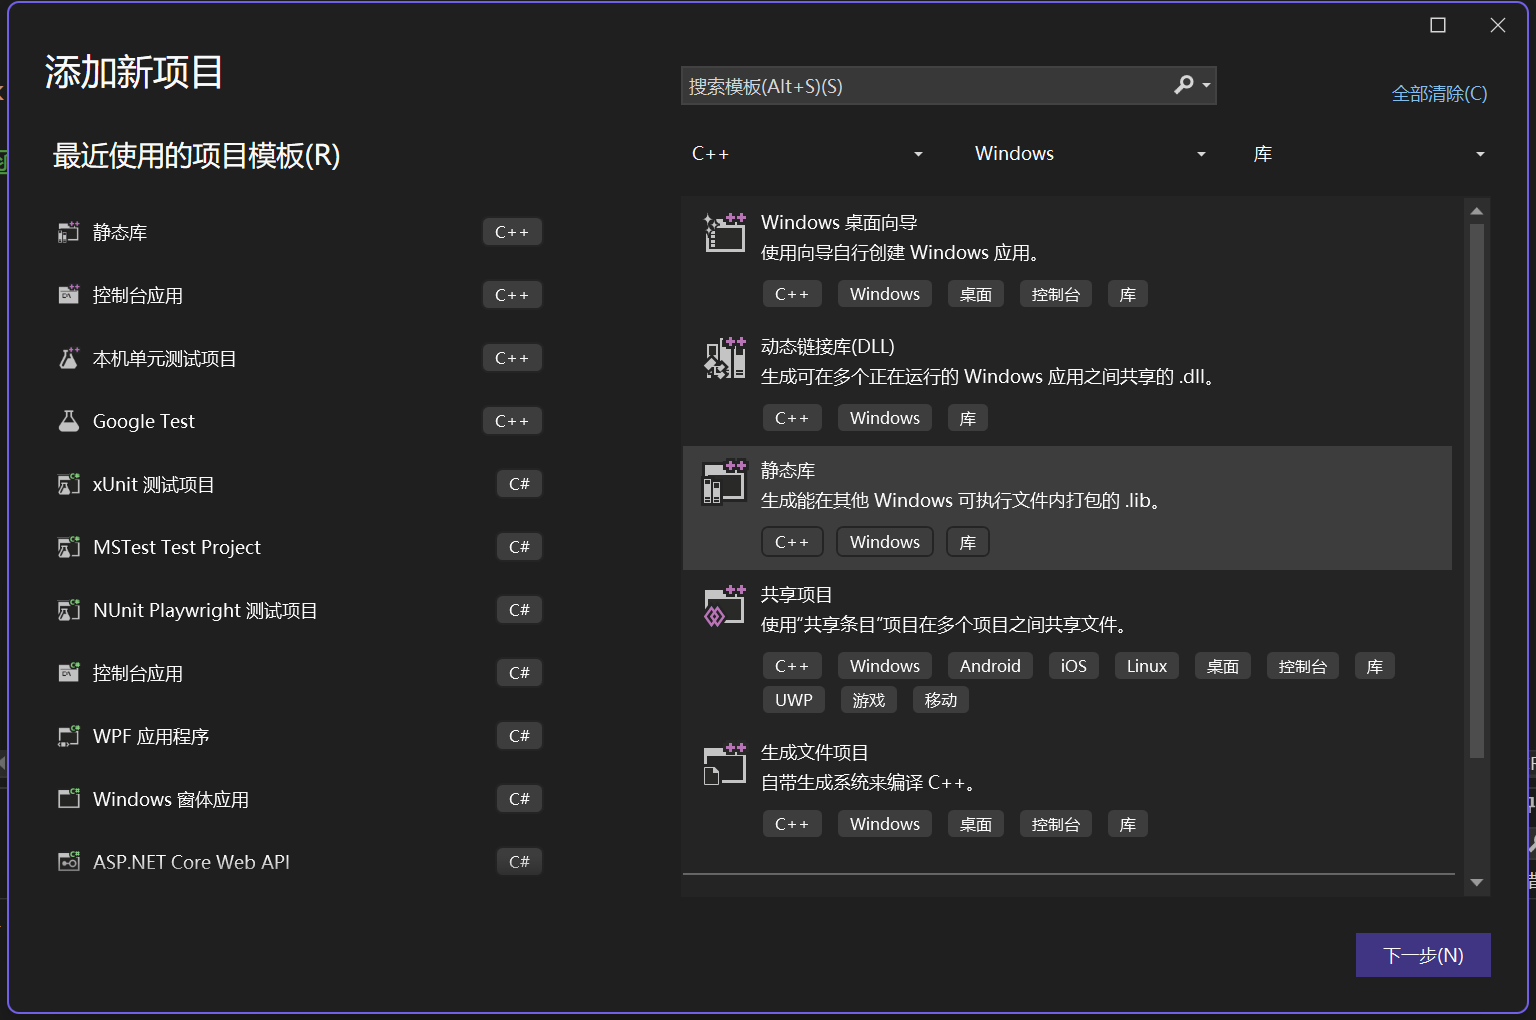The height and width of the screenshot is (1020, 1536).
Task: Click the 静态库 icon in recent templates
Action: point(69,232)
